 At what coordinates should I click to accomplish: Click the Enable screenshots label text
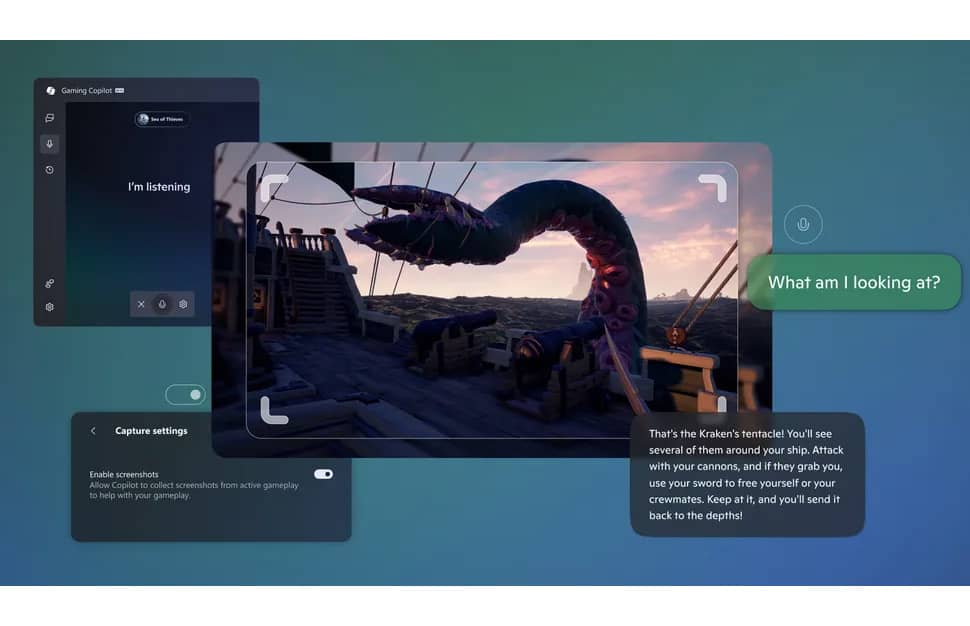[x=124, y=474]
